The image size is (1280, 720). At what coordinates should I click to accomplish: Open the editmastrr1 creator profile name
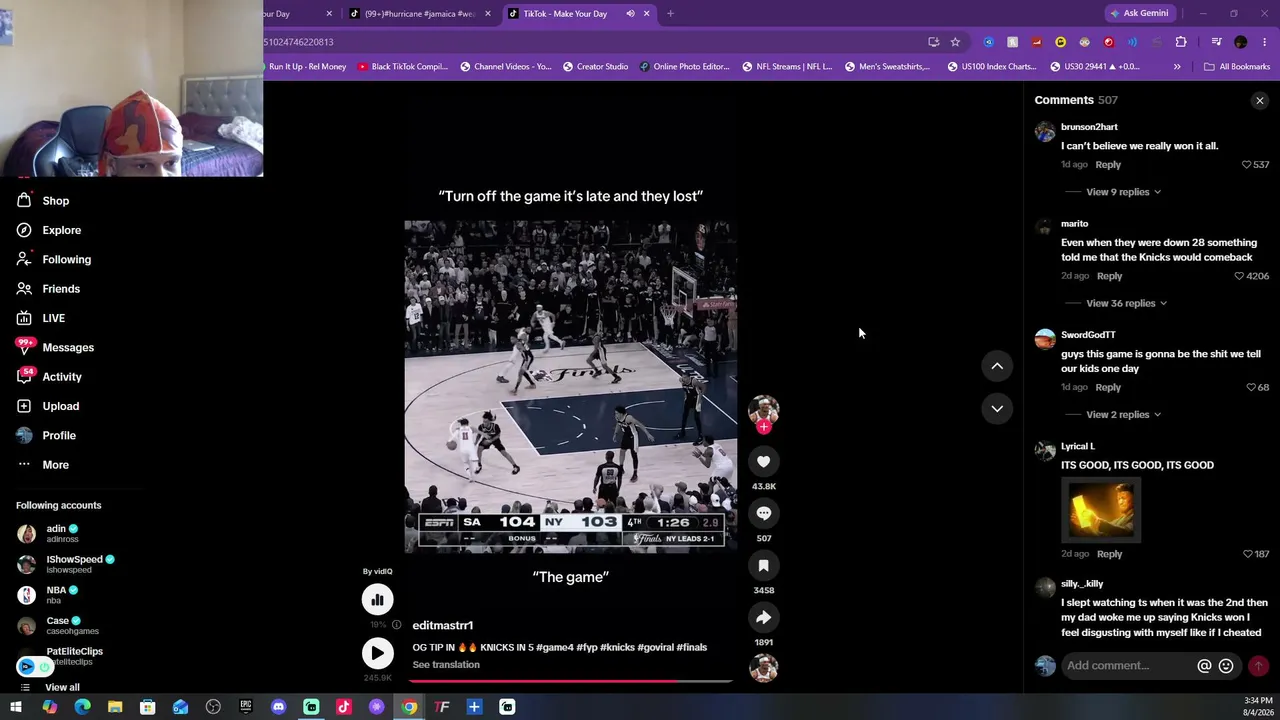(443, 625)
